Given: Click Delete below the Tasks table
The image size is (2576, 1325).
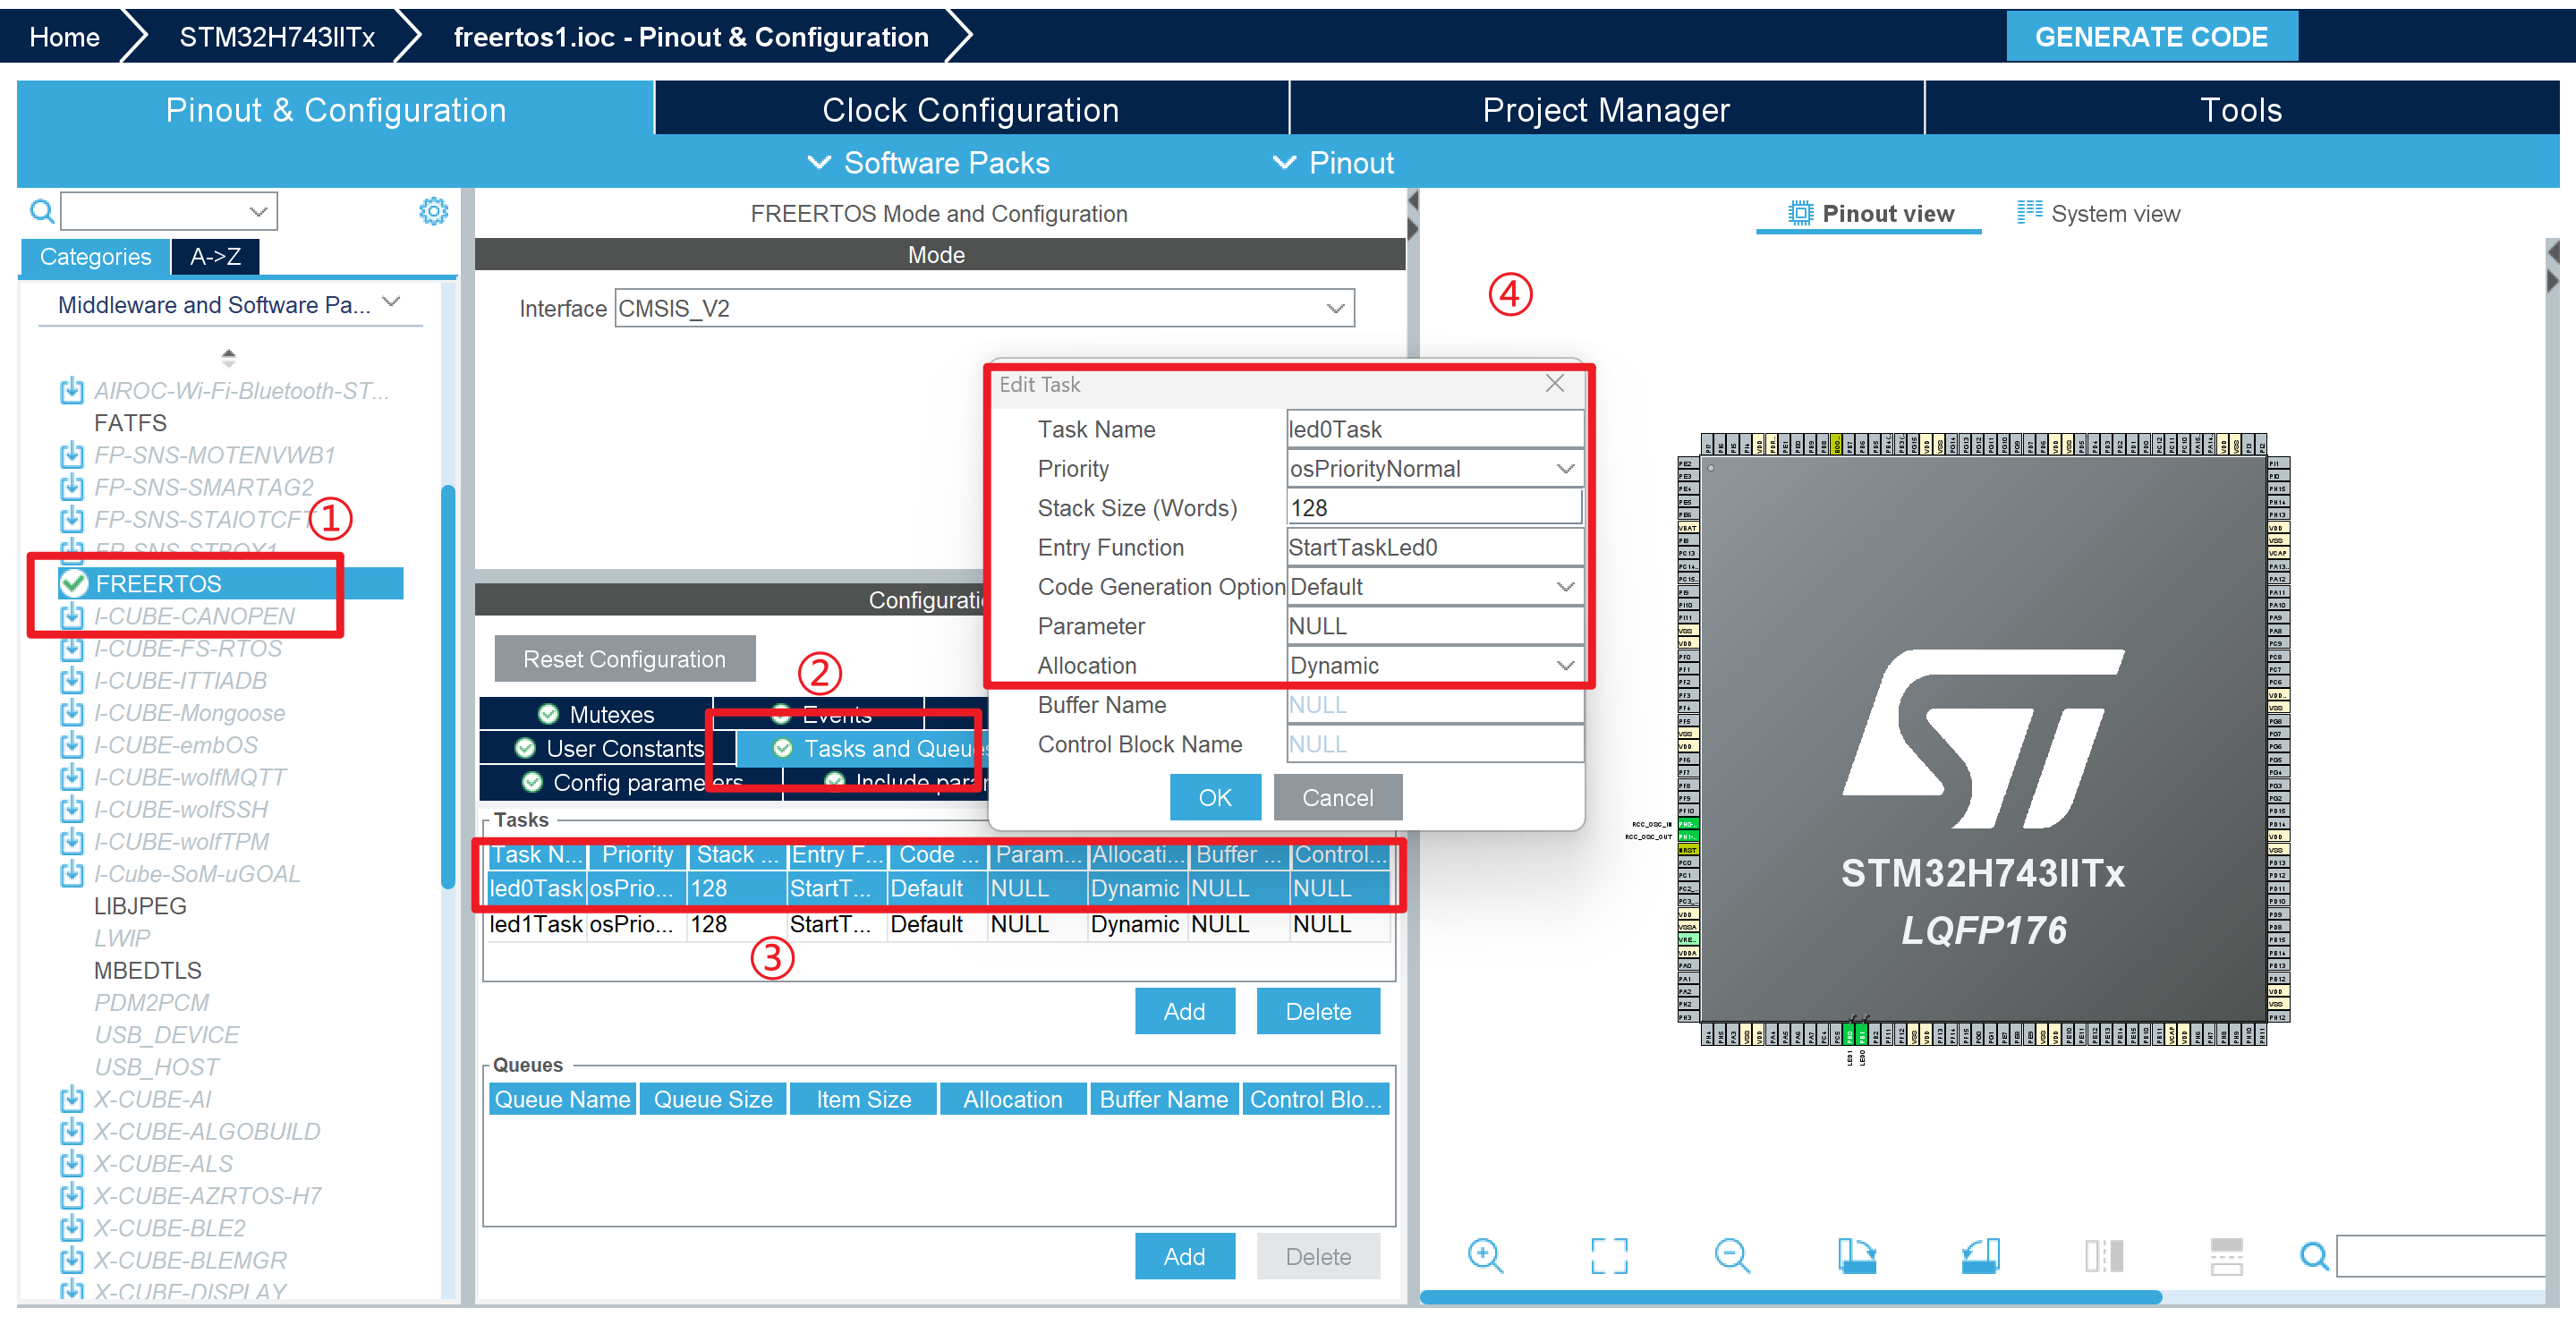Looking at the screenshot, I should tap(1318, 1011).
